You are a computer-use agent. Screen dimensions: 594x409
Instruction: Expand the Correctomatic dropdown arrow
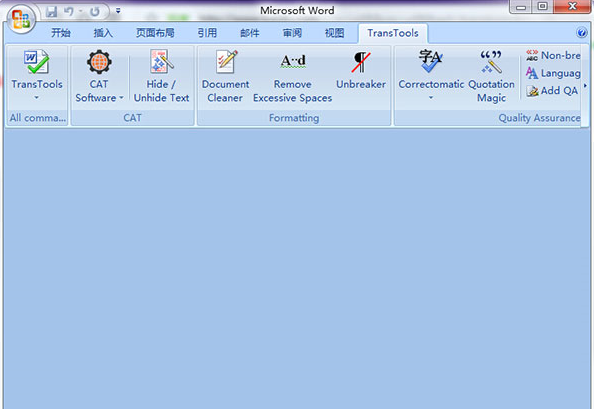click(x=431, y=98)
